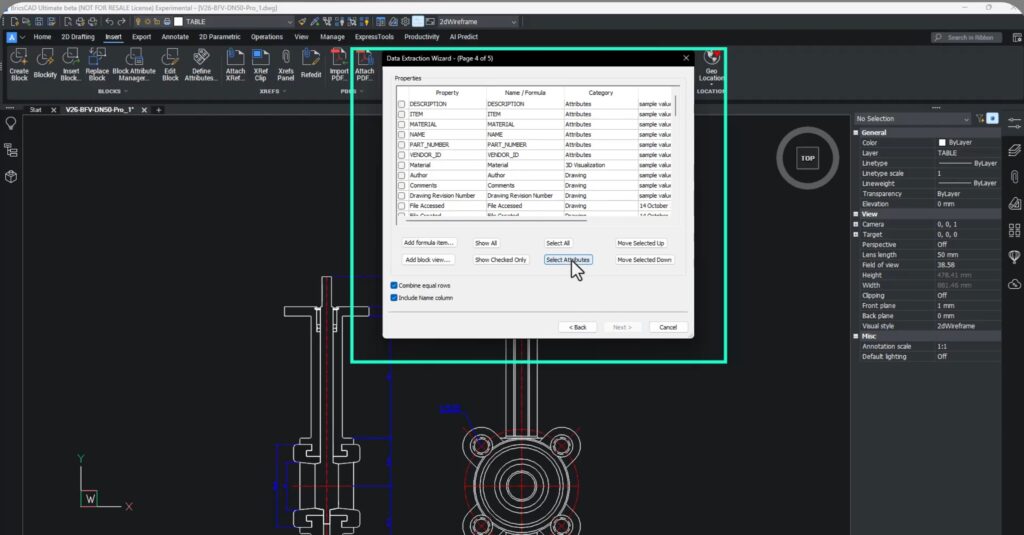Open the cloud panel icon on right sidebar

1014,284
